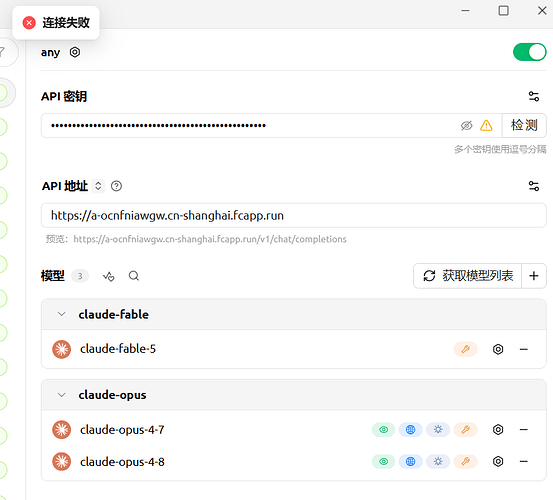Click claude-opus-4-8 web globe tag
The width and height of the screenshot is (553, 500).
[x=411, y=461]
